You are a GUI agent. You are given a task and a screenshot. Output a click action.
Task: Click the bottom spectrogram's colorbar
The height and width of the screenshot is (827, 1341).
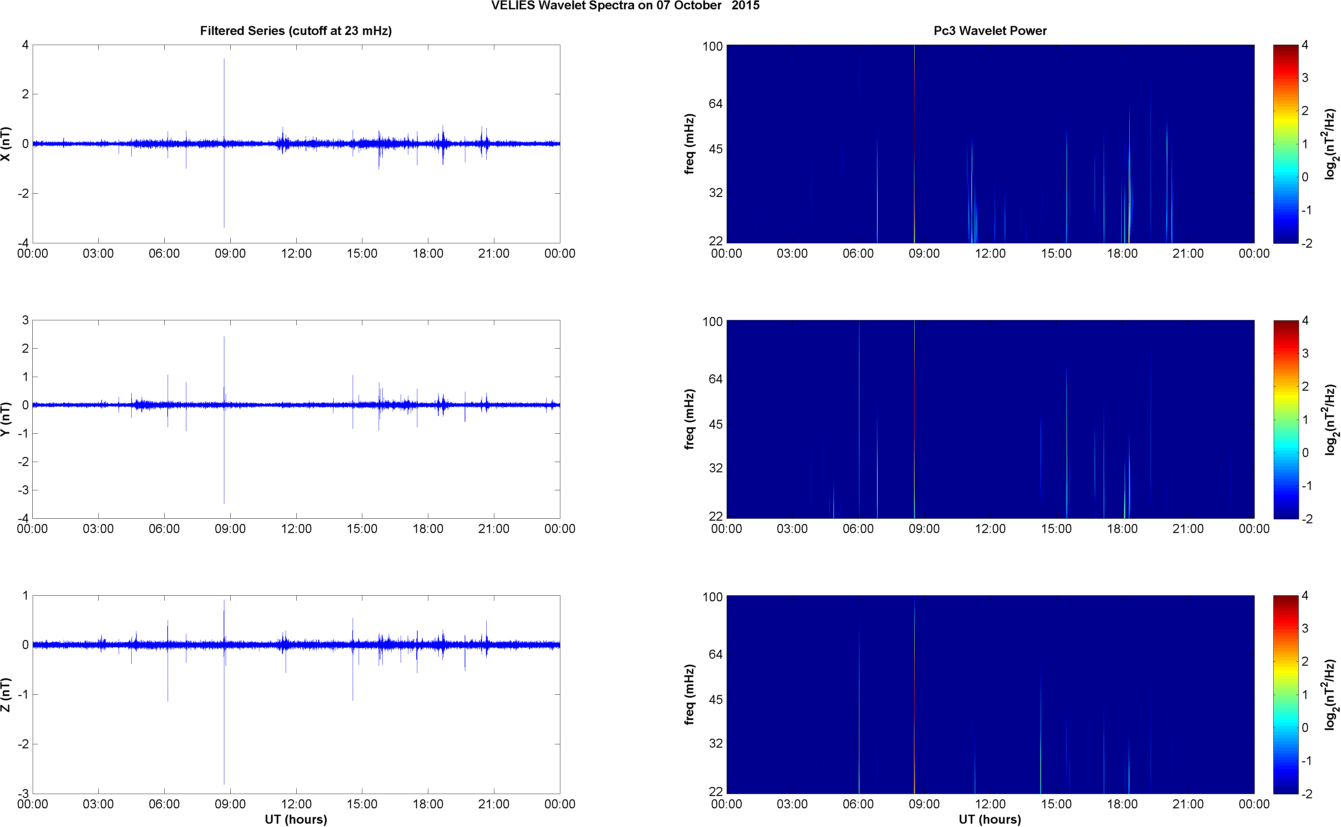click(x=1285, y=694)
